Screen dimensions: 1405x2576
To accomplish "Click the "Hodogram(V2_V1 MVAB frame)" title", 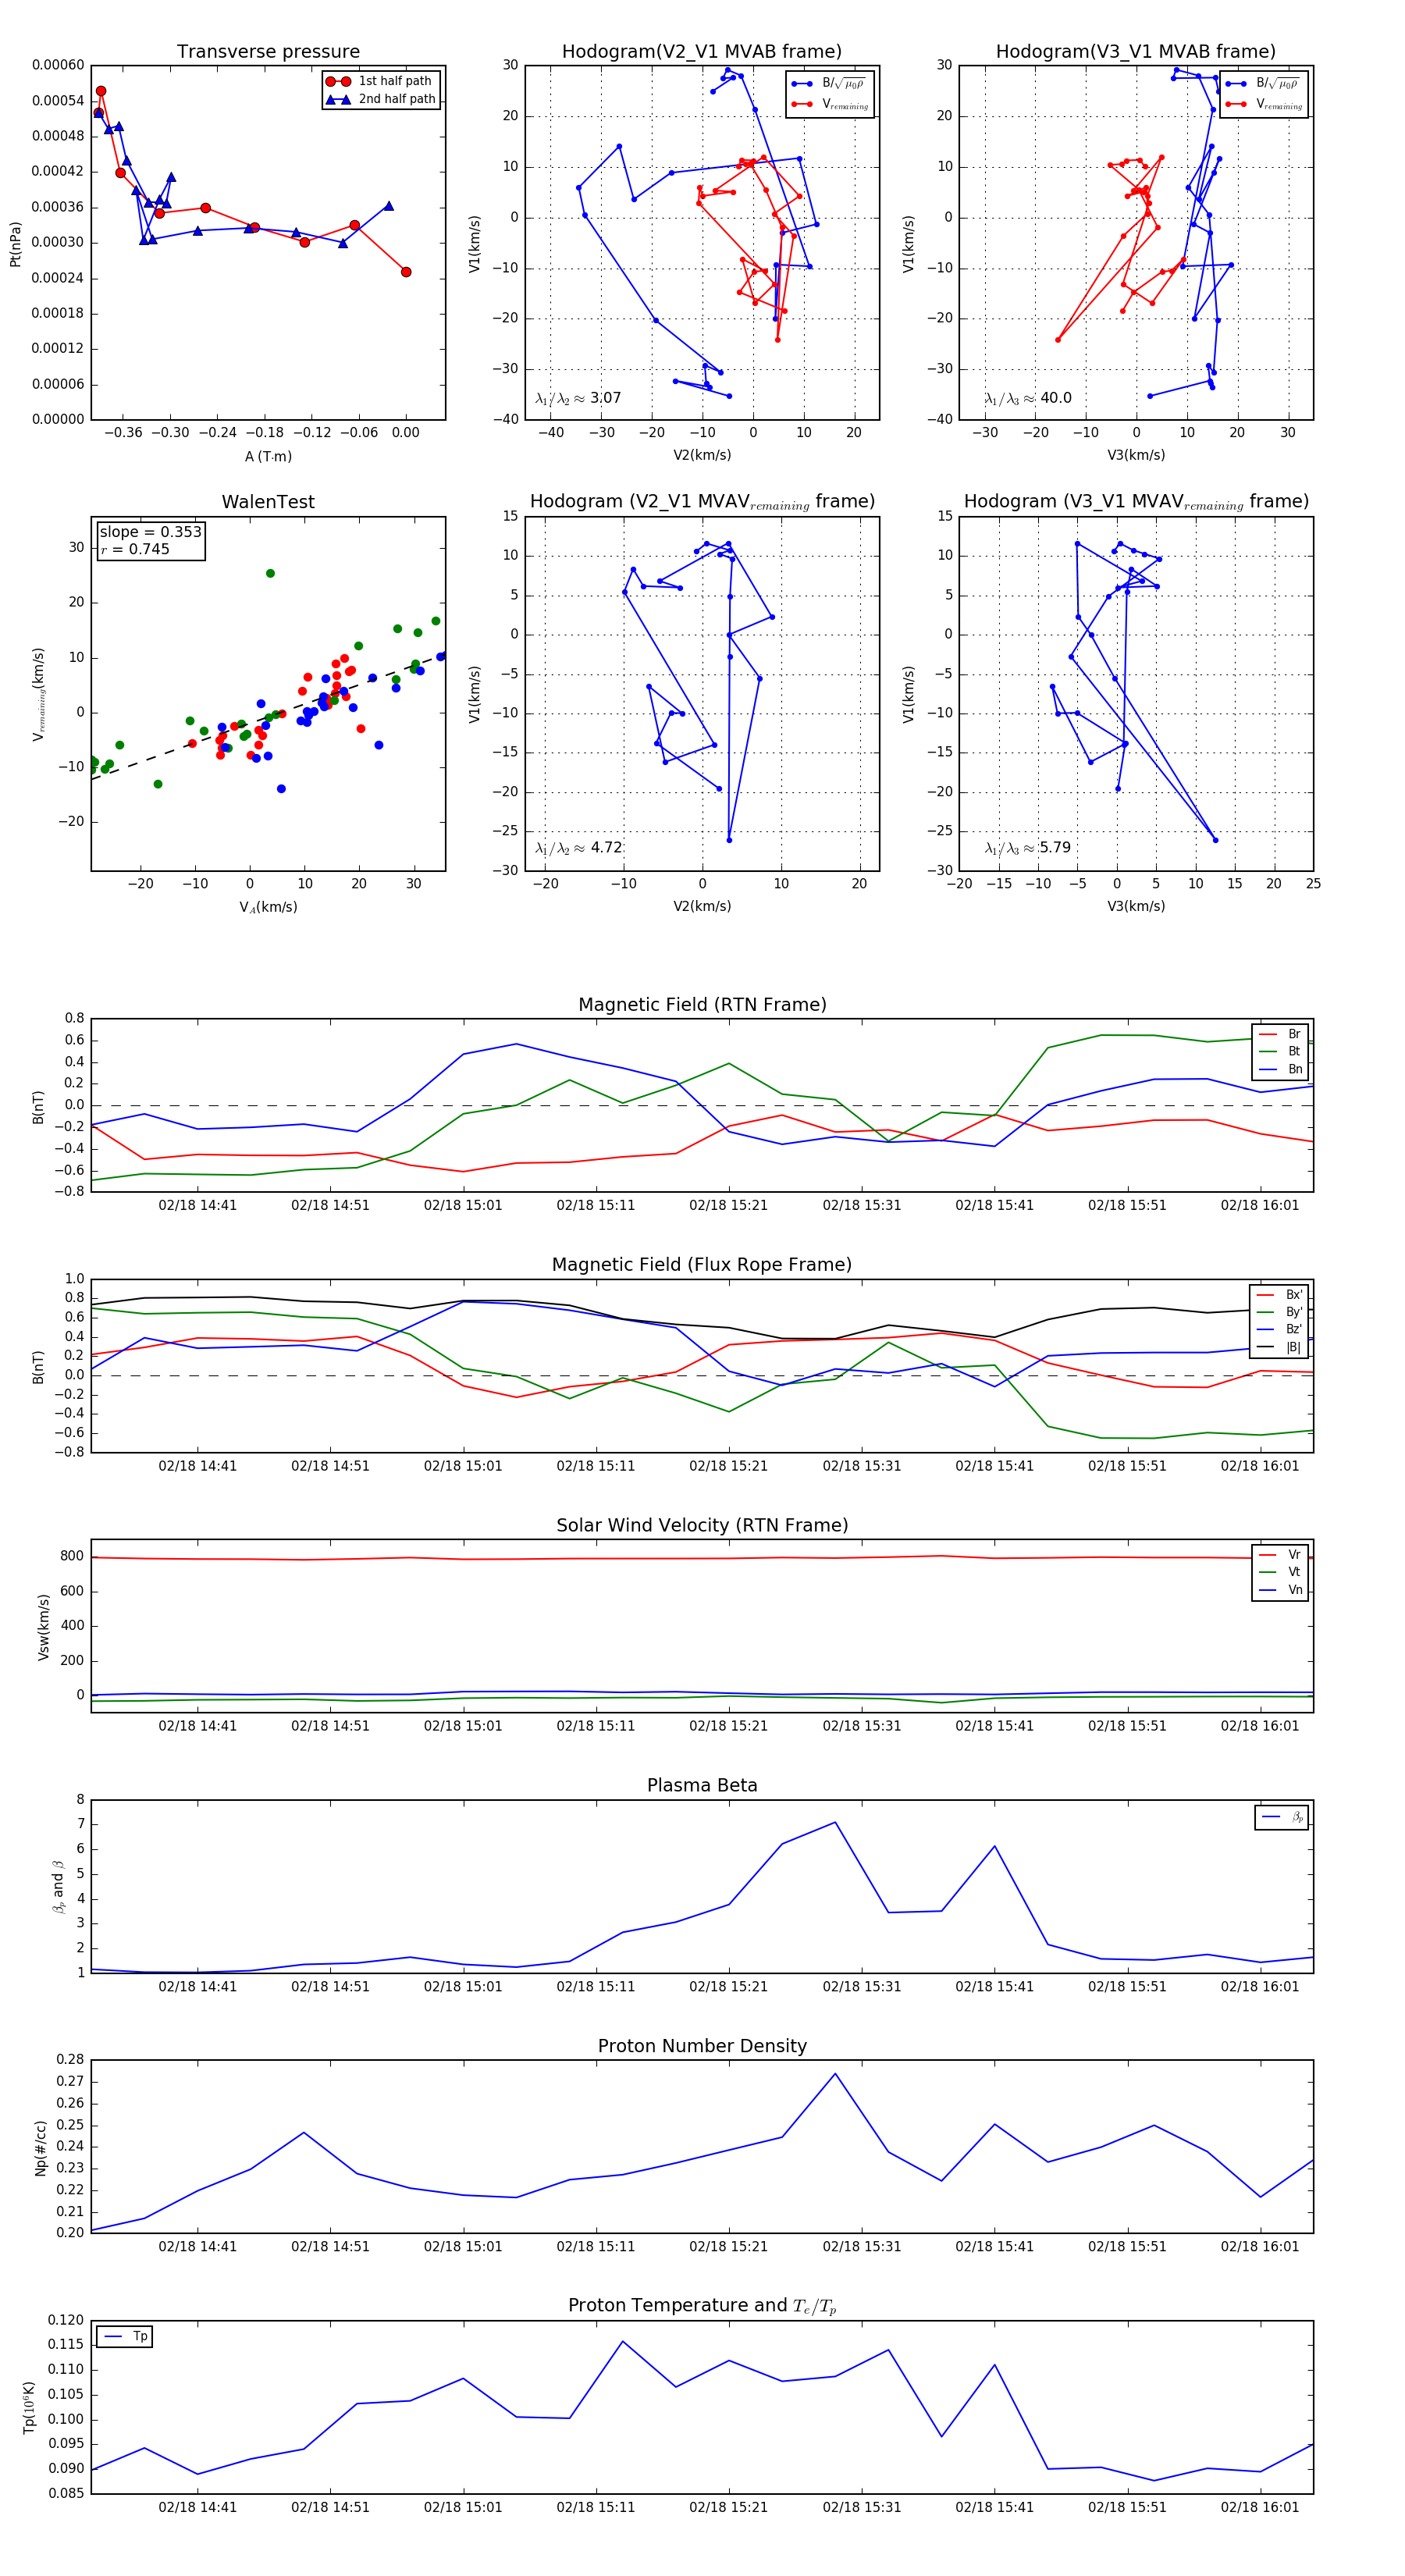I will click(702, 52).
